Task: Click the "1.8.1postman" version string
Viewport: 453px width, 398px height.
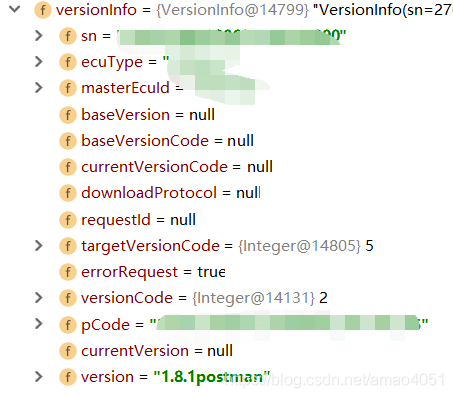Action: pos(212,377)
